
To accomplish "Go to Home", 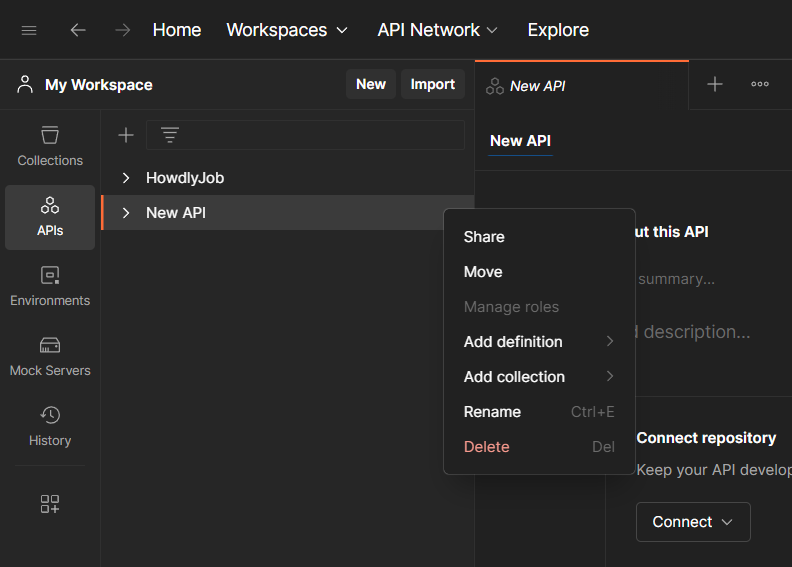I will [177, 30].
